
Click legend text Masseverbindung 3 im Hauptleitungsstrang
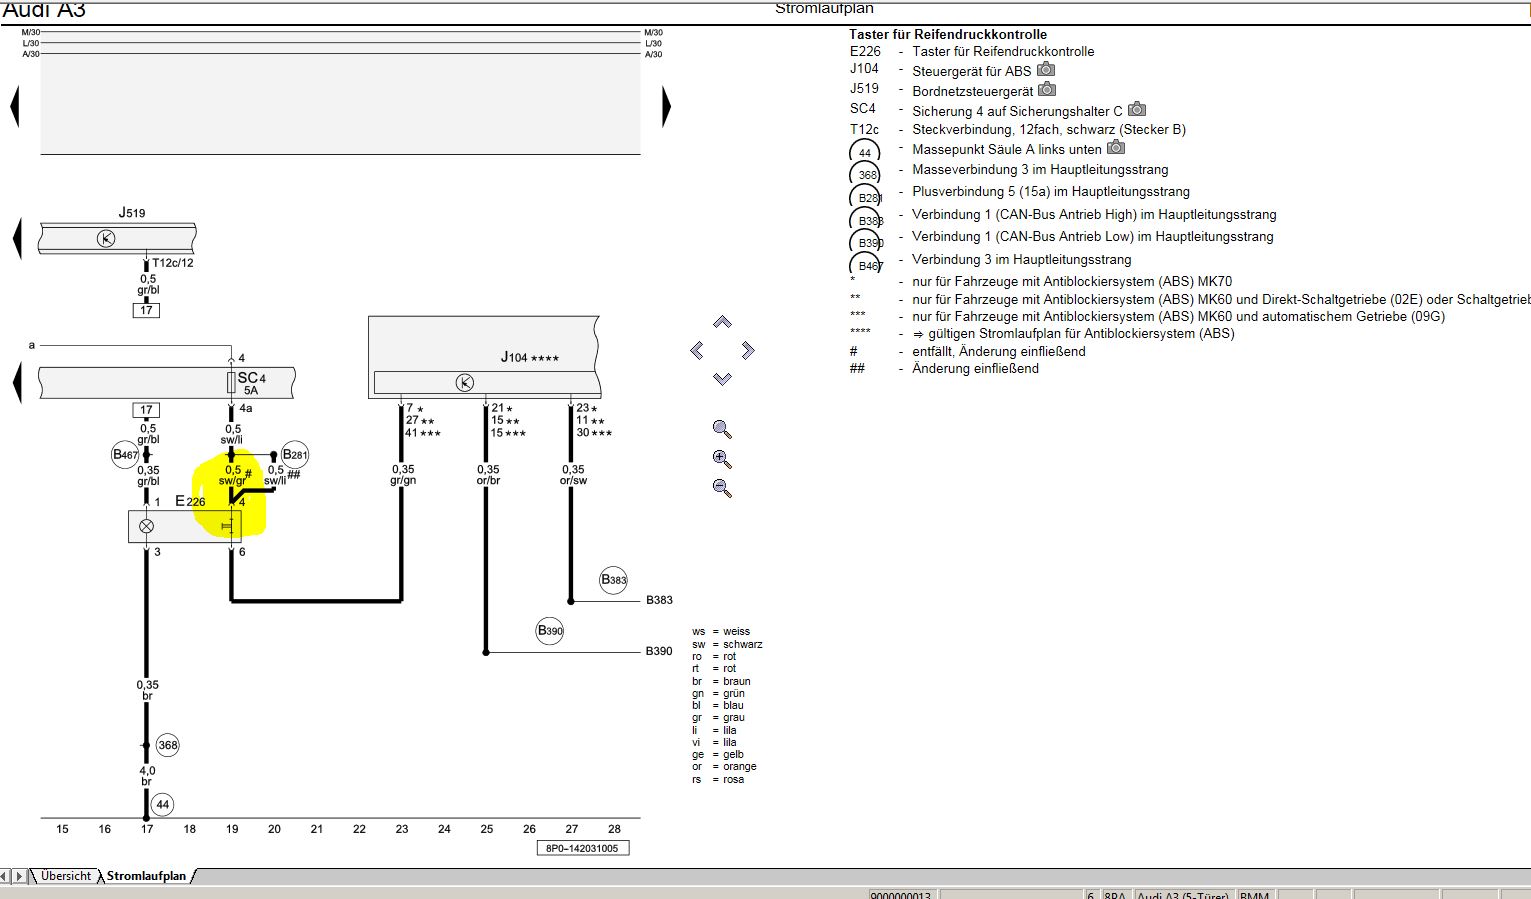click(1040, 169)
